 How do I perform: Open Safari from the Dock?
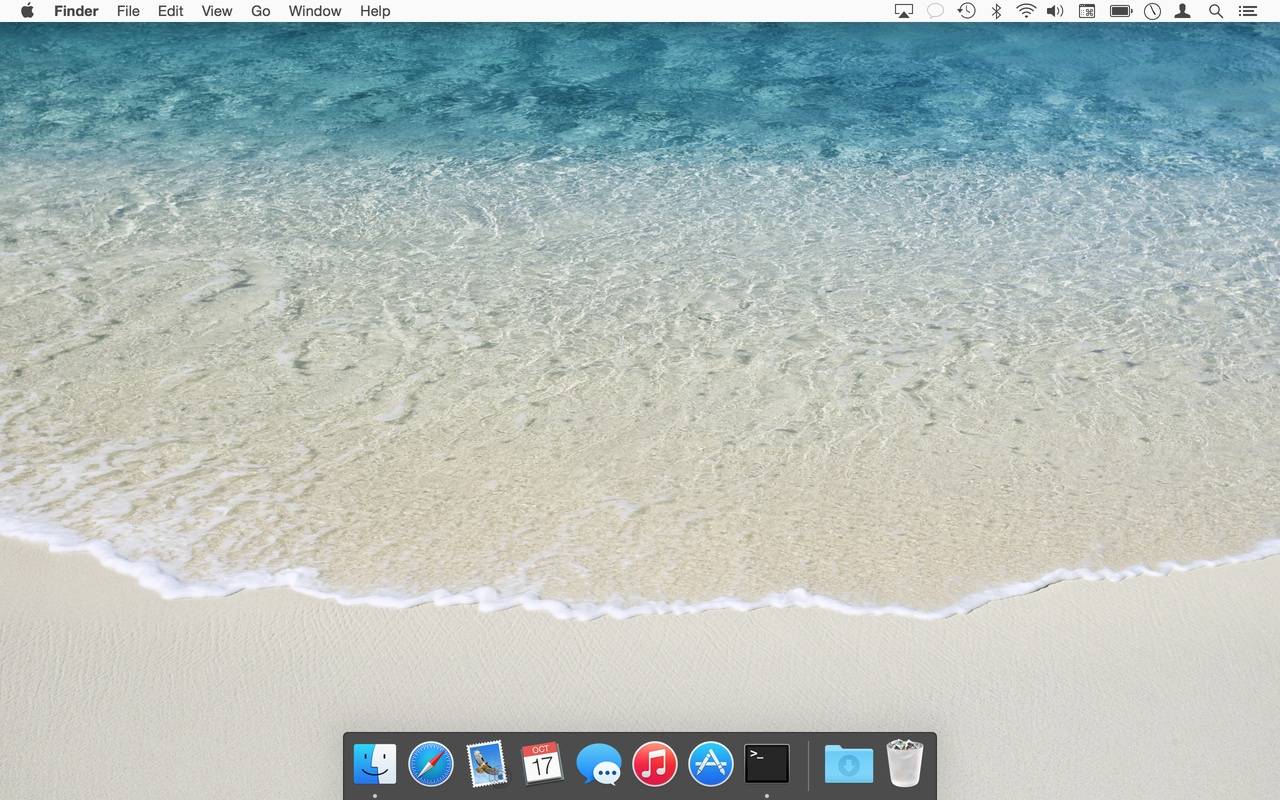(x=431, y=765)
